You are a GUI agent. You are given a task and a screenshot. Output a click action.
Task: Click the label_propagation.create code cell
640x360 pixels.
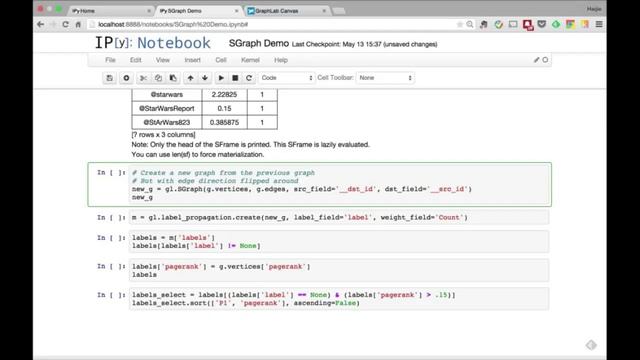[339, 218]
